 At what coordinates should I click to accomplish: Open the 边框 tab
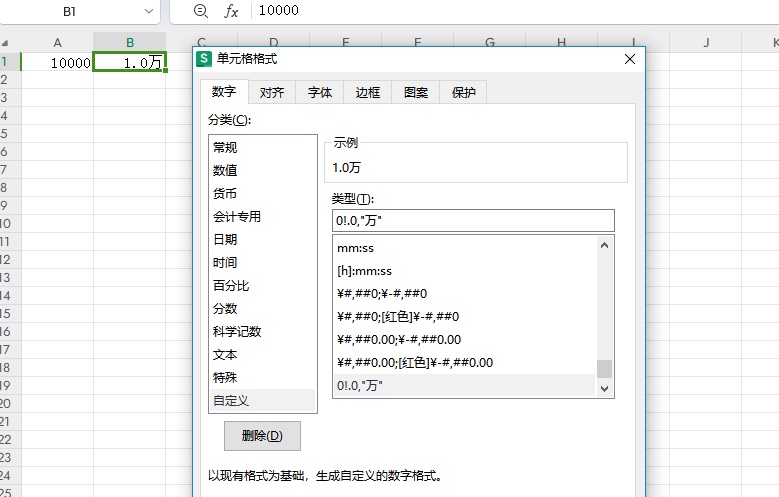tap(368, 92)
